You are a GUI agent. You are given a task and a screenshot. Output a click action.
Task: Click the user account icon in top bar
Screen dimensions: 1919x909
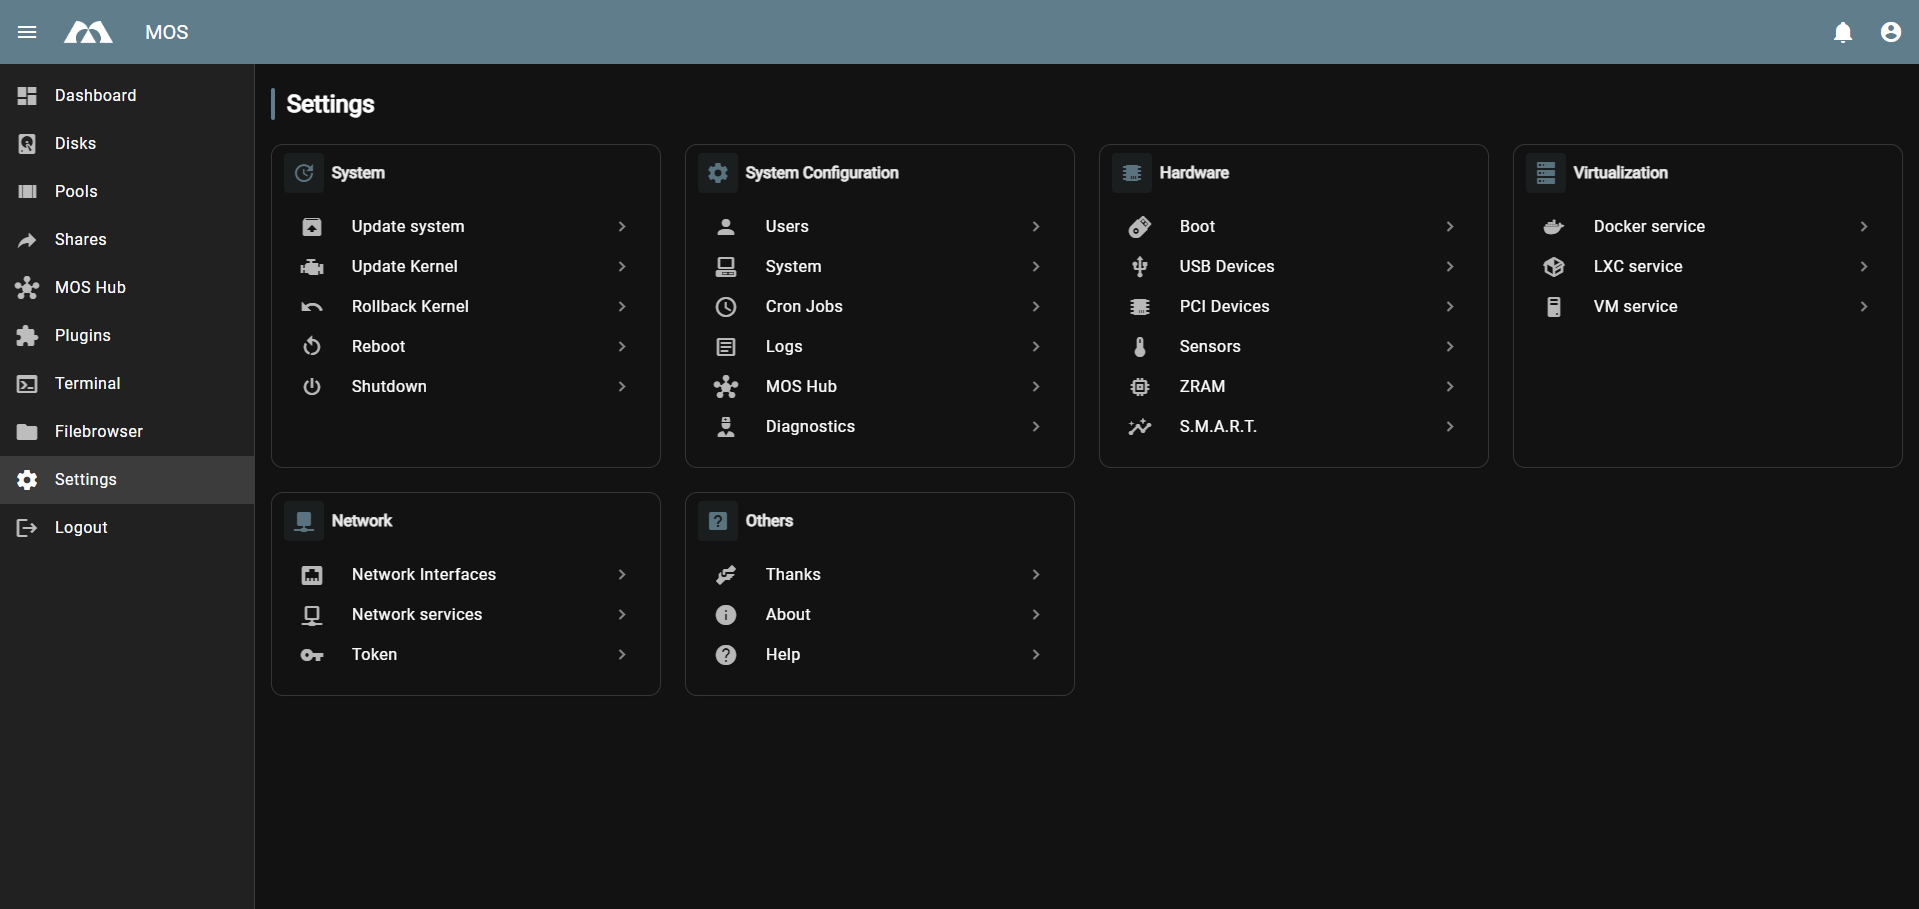point(1891,32)
